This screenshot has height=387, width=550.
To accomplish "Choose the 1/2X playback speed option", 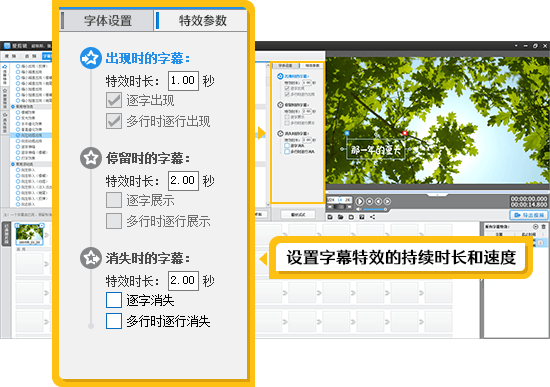I will coord(331,200).
